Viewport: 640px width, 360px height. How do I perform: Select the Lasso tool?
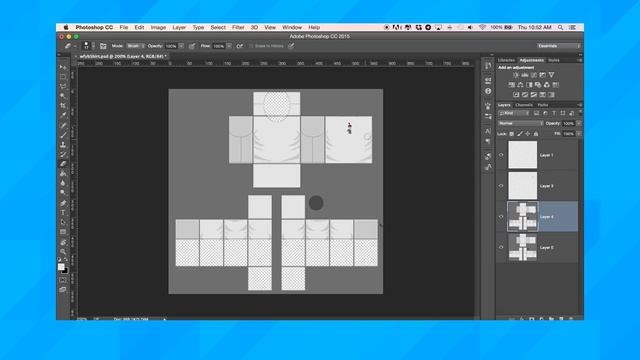click(63, 87)
